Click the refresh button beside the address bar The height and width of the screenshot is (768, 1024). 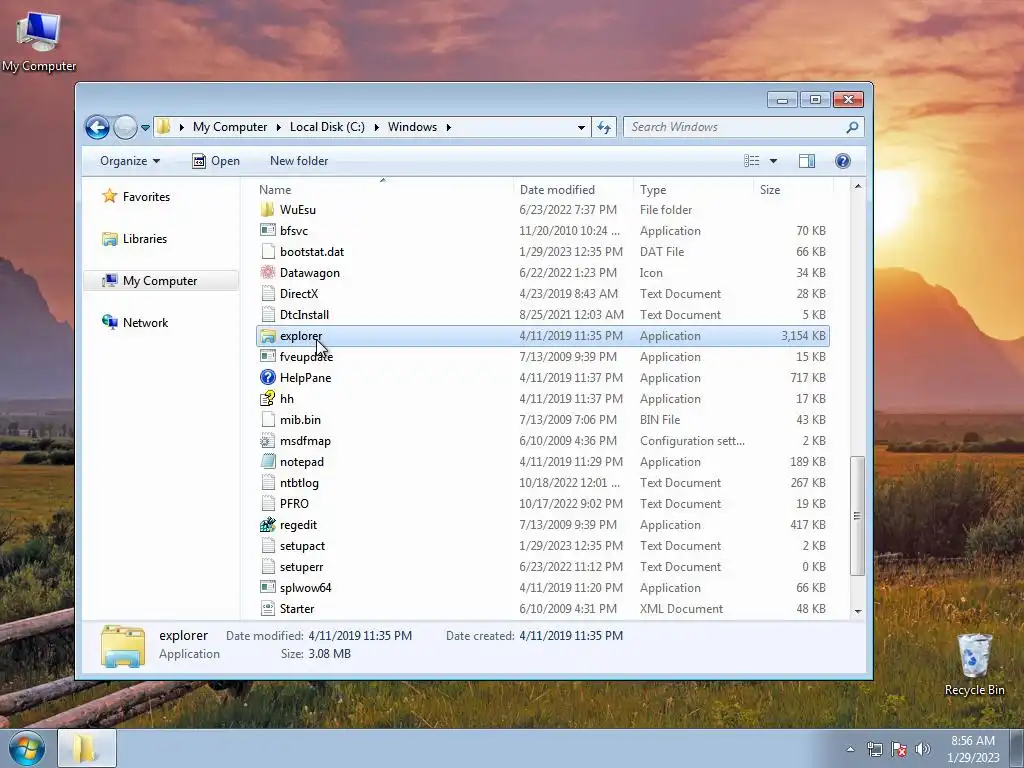pyautogui.click(x=603, y=127)
